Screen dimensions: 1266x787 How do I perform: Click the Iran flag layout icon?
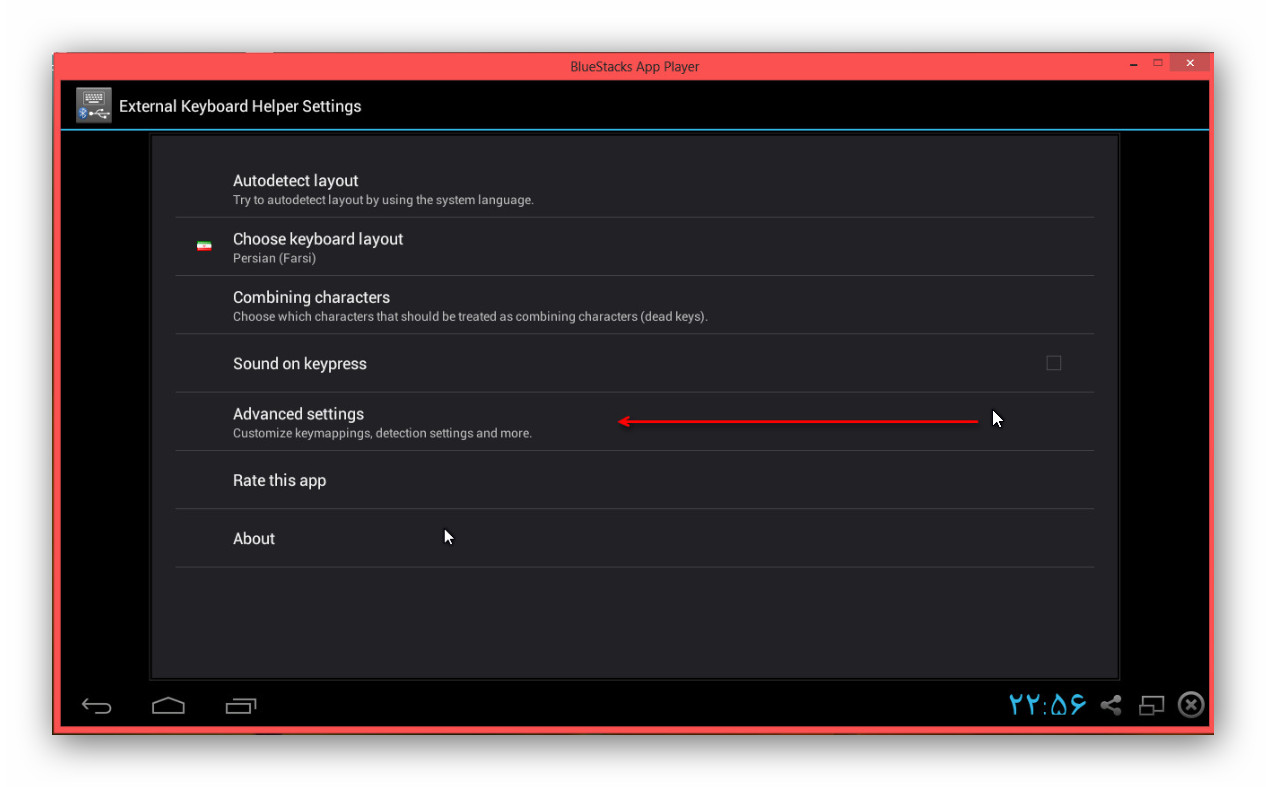point(204,246)
